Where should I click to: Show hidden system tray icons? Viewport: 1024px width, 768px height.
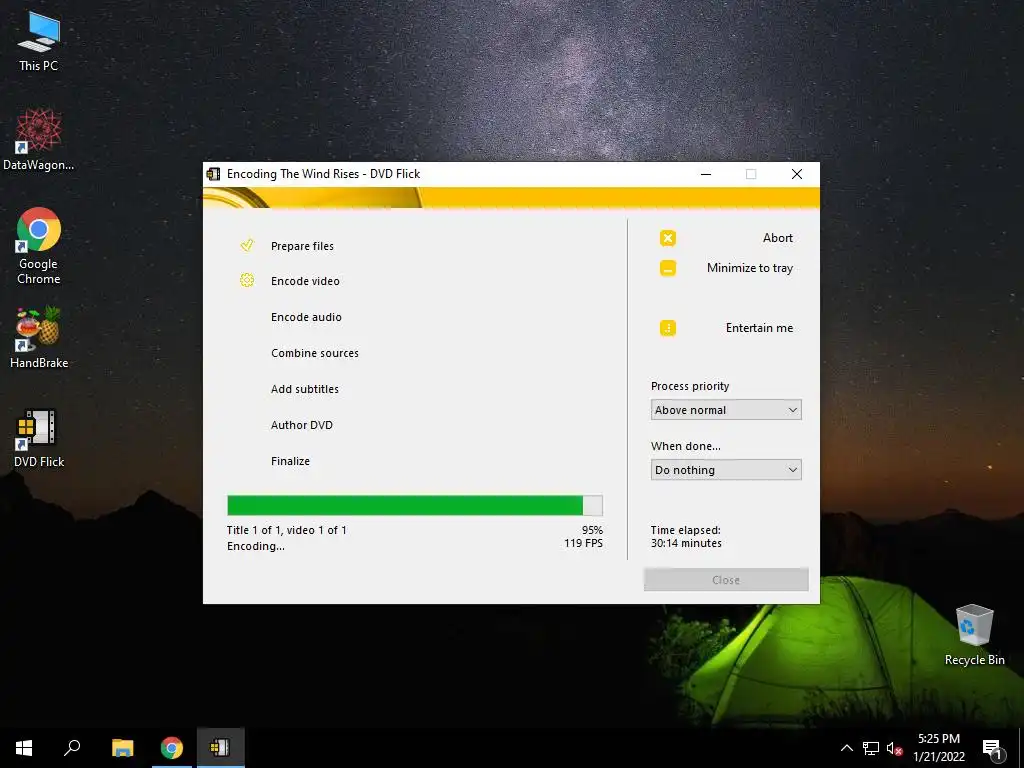pos(846,748)
